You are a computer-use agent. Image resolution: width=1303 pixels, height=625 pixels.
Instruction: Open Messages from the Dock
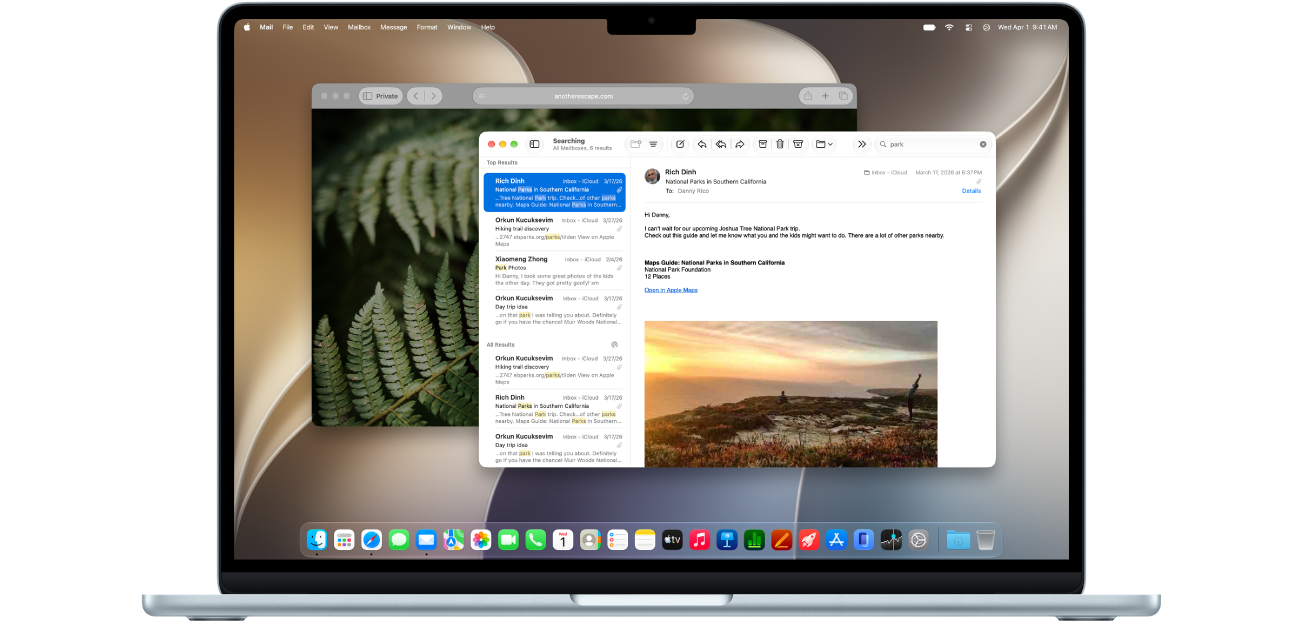399,539
